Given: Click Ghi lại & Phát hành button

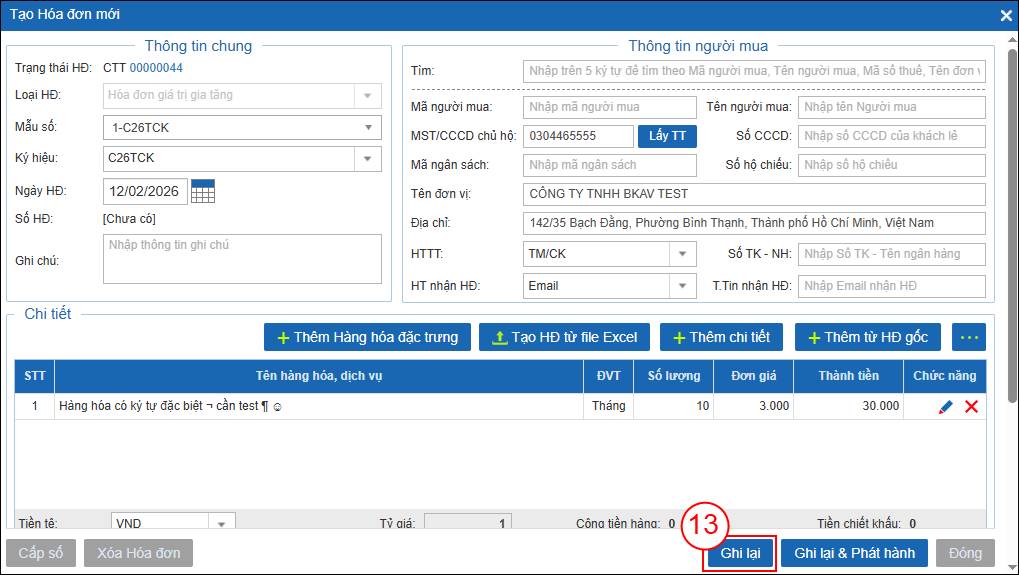Looking at the screenshot, I should pyautogui.click(x=854, y=553).
